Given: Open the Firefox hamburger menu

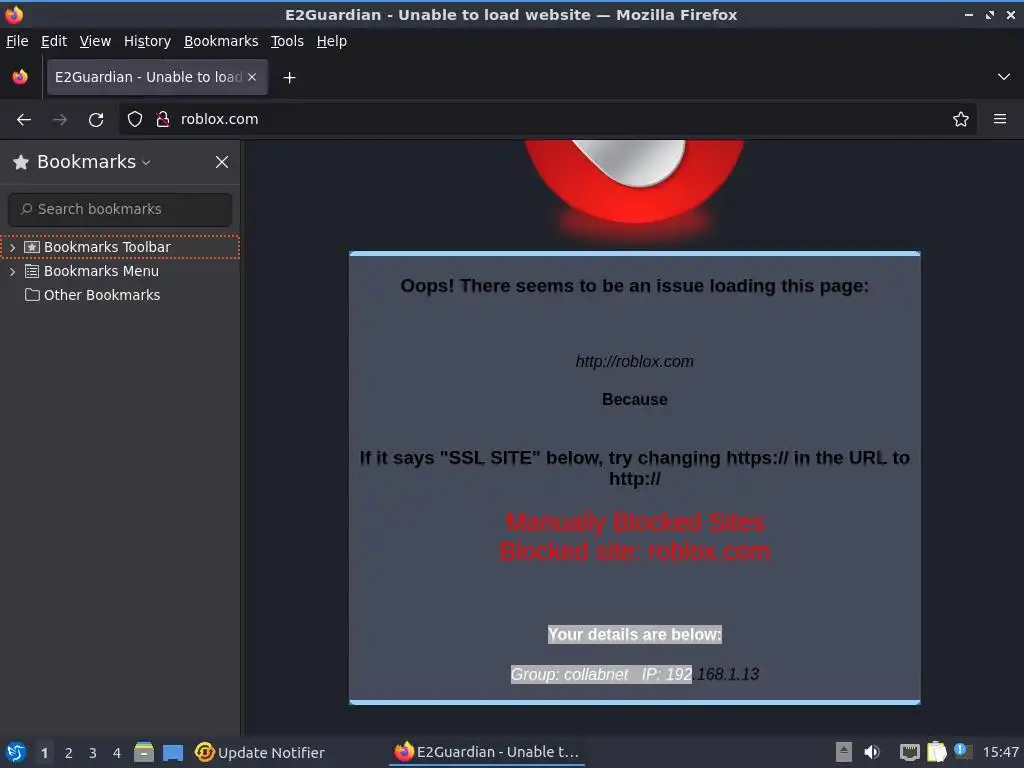Looking at the screenshot, I should (x=1000, y=119).
